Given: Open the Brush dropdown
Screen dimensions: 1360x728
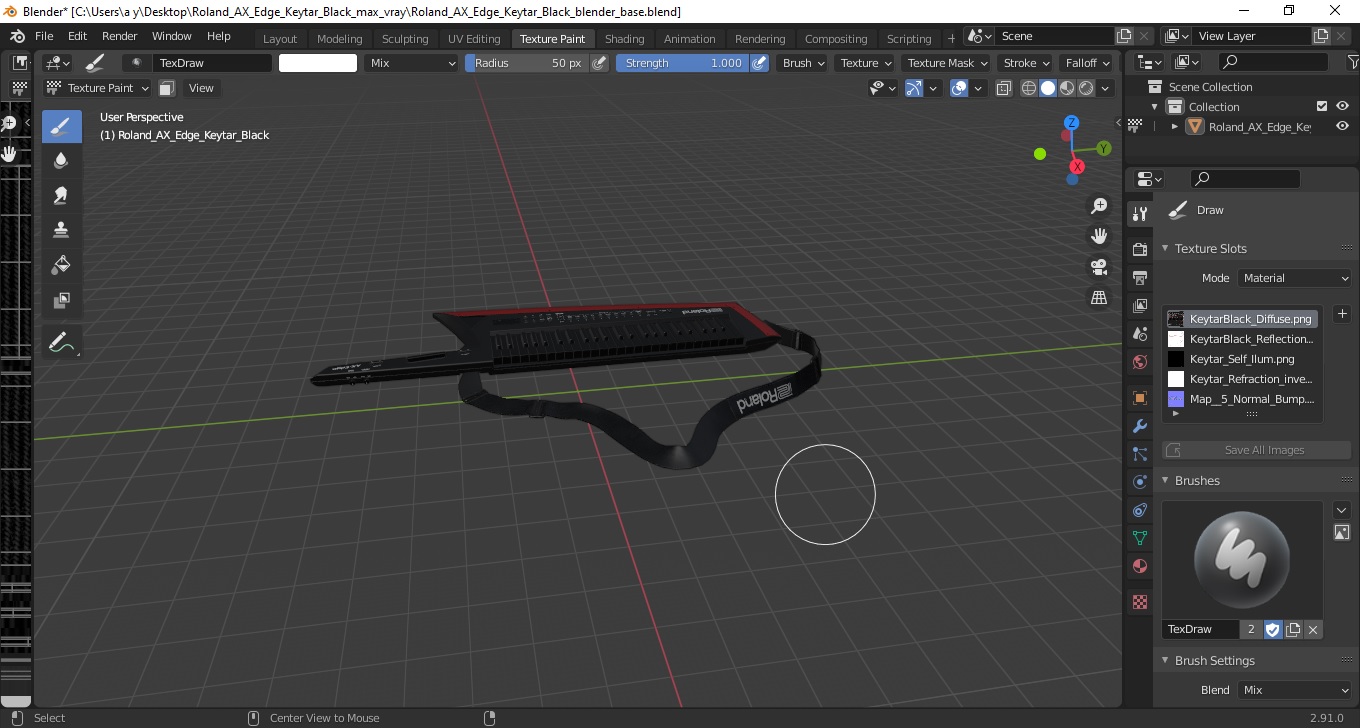Looking at the screenshot, I should click(803, 63).
